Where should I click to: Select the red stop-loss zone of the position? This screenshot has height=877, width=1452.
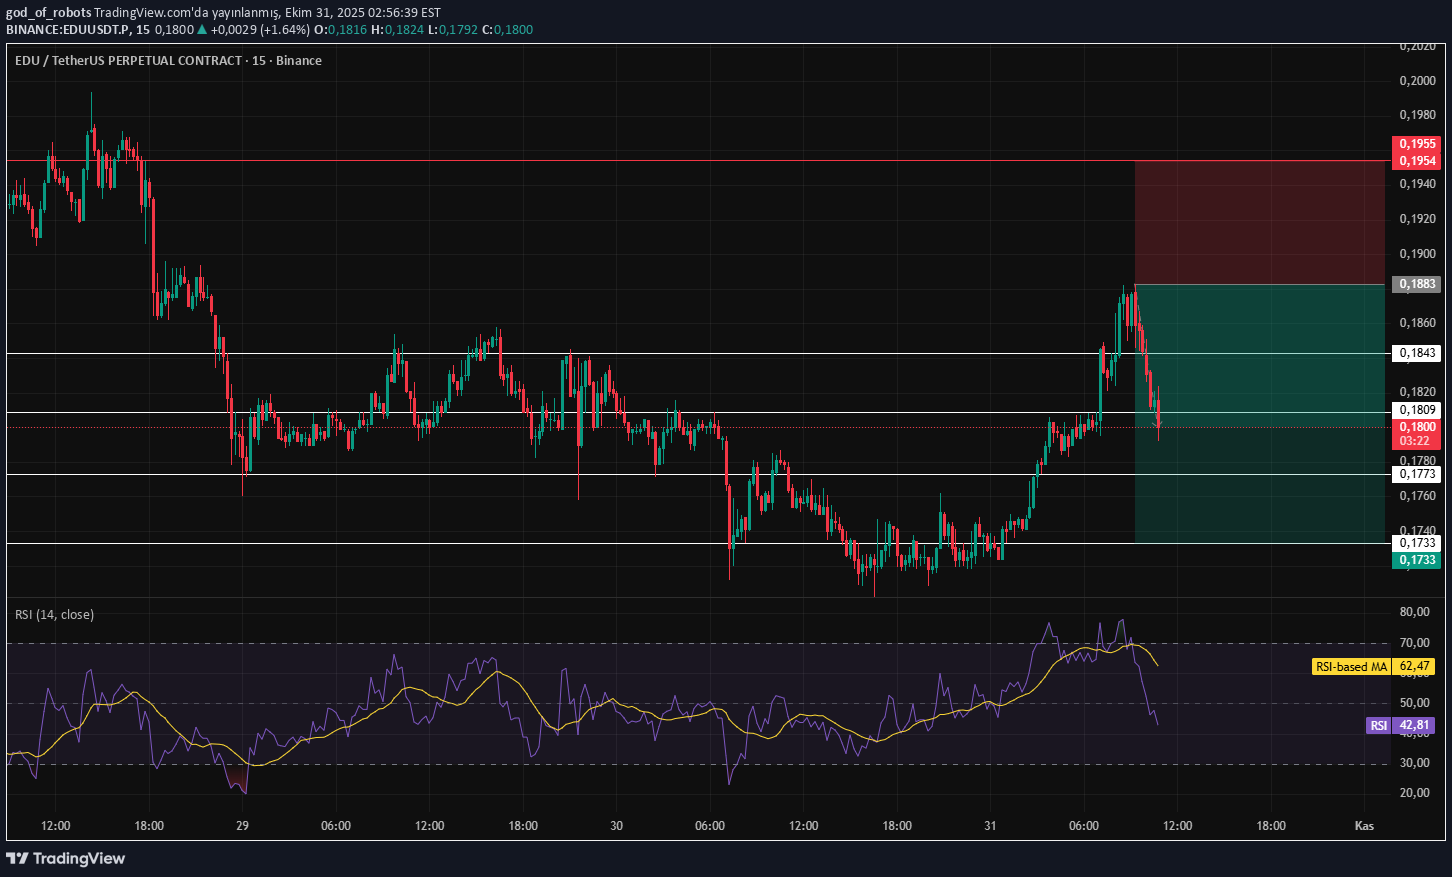(x=1259, y=222)
